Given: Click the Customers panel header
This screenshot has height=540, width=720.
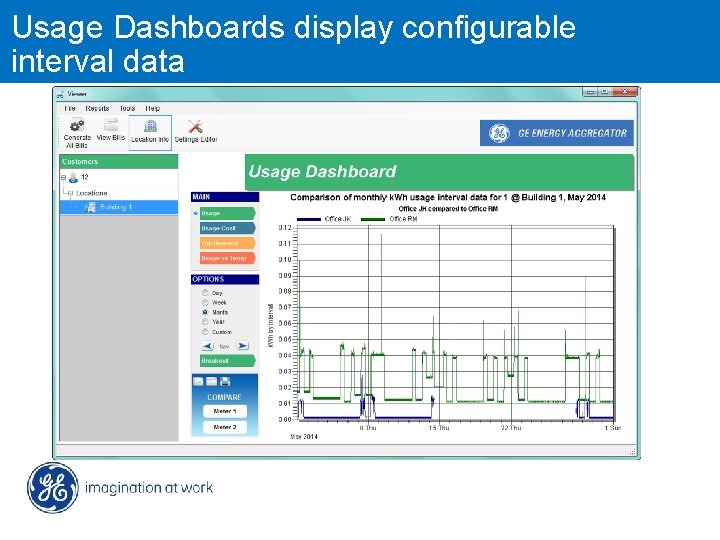Looking at the screenshot, I should pos(119,162).
